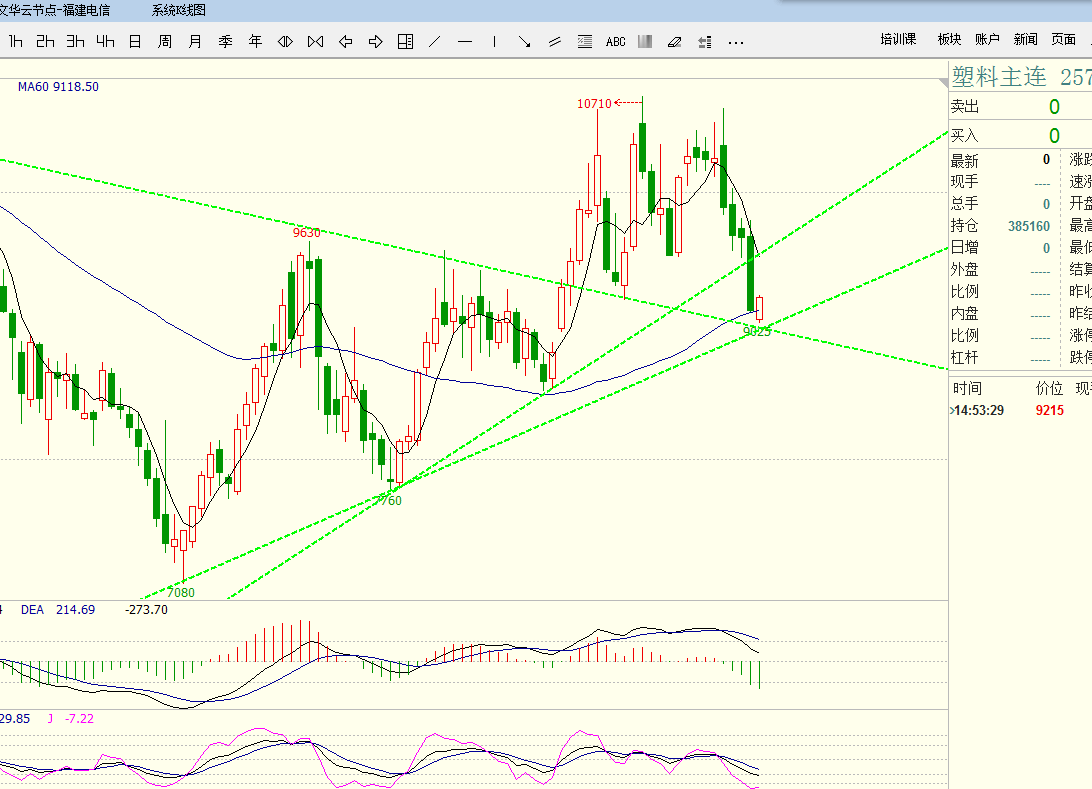Click the DEA 214.69 indicator label

tap(58, 609)
